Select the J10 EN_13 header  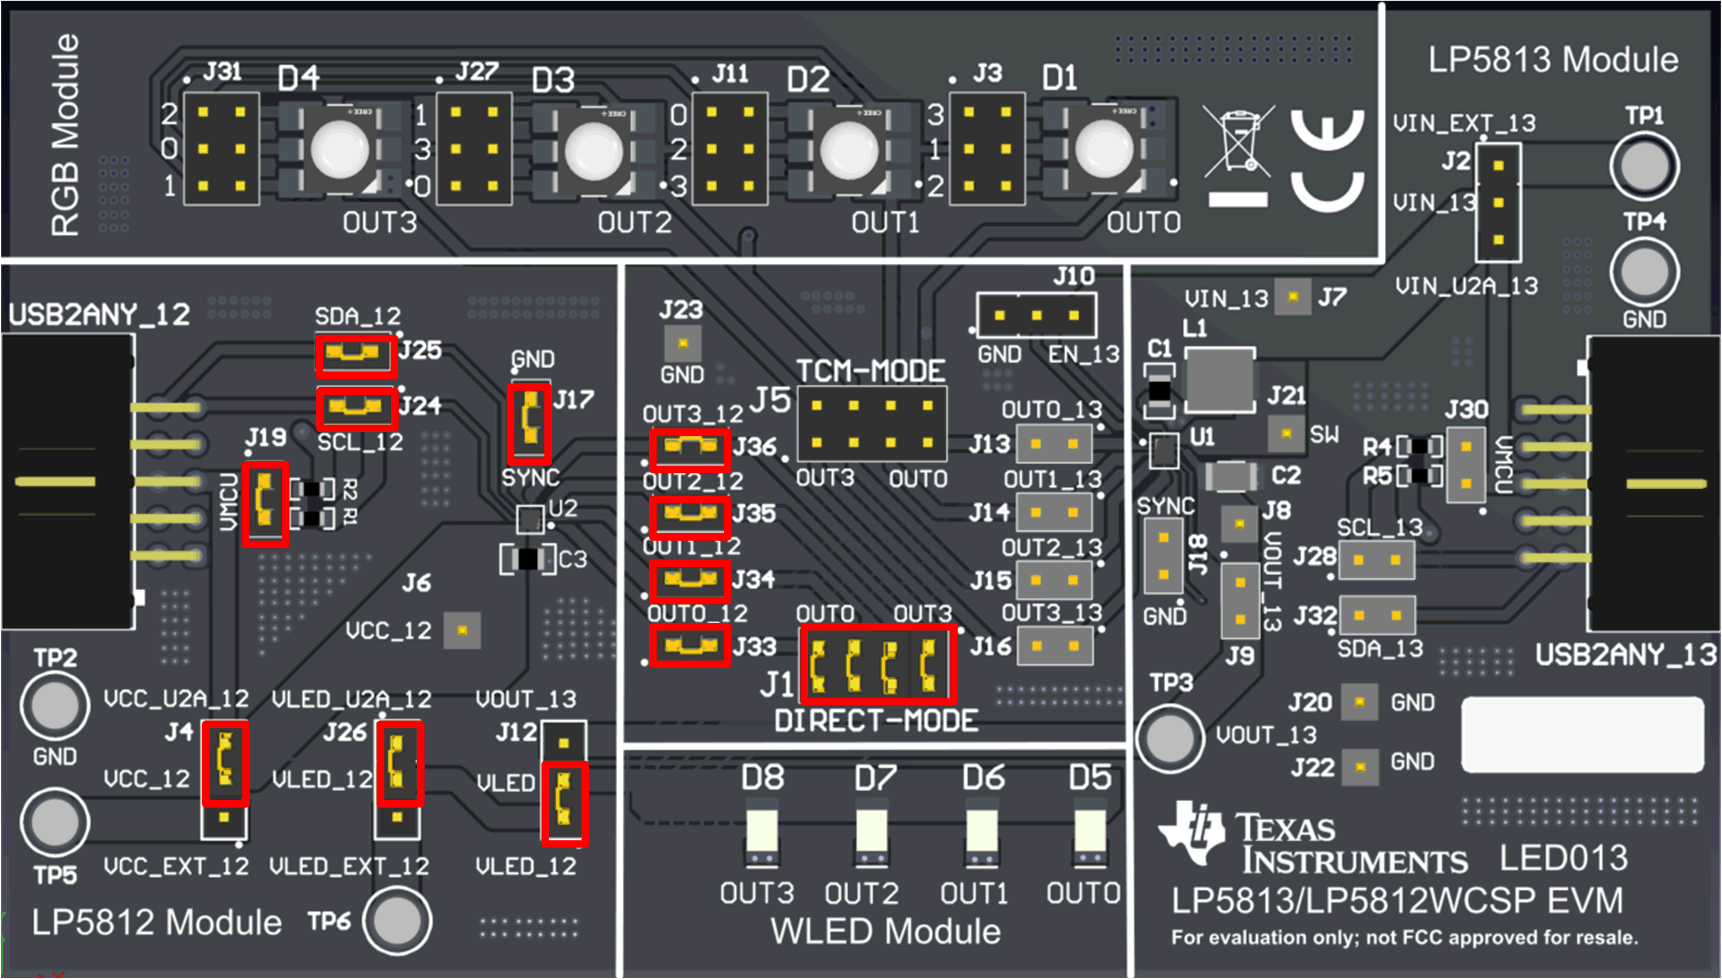pos(1036,315)
